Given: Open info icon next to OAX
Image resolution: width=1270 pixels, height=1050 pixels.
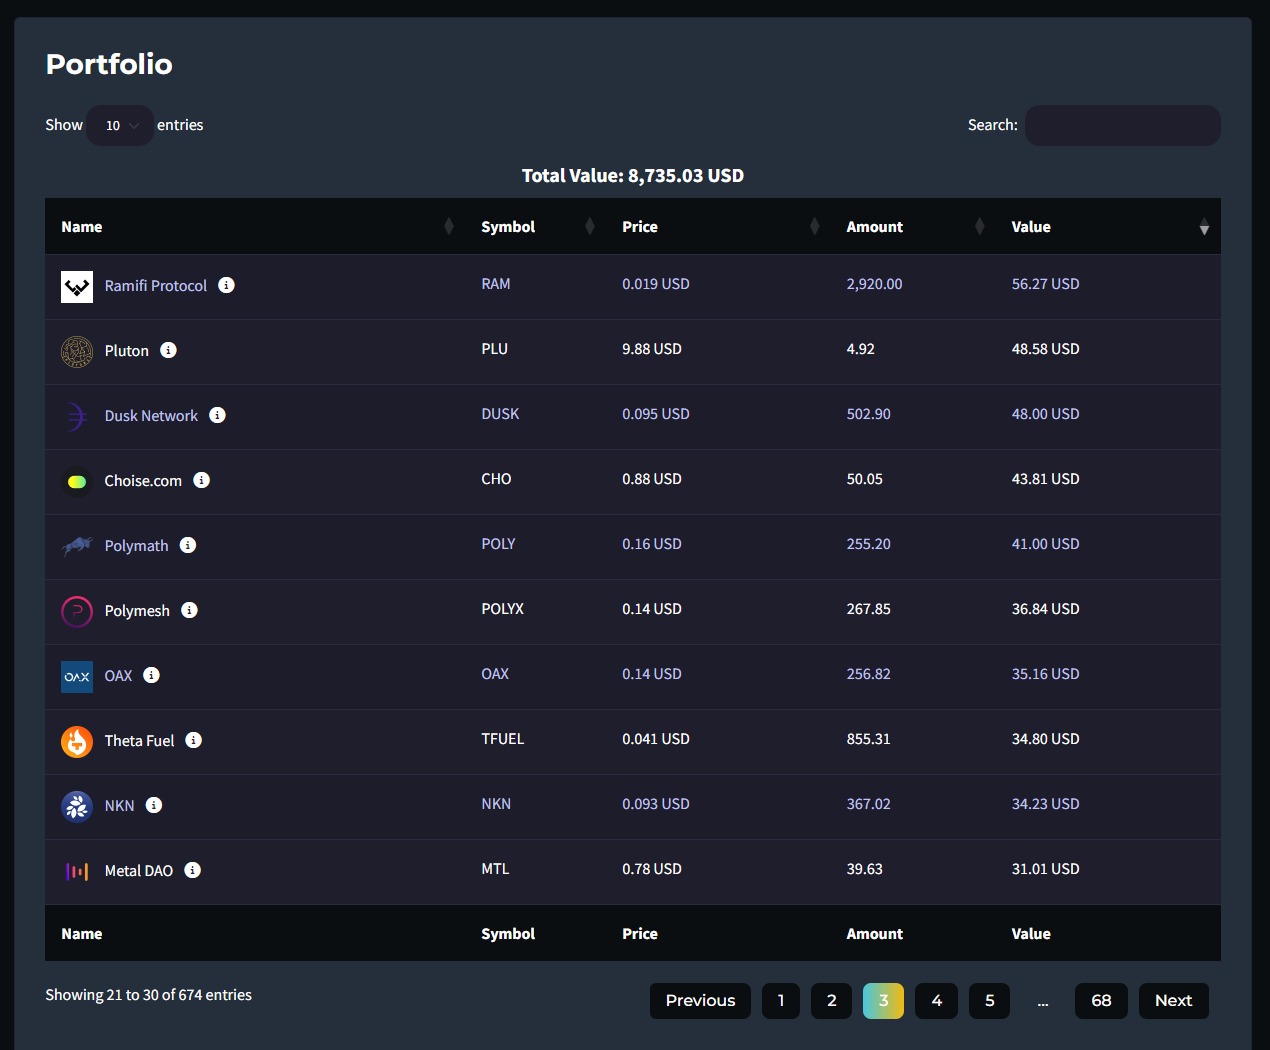Looking at the screenshot, I should click(151, 675).
